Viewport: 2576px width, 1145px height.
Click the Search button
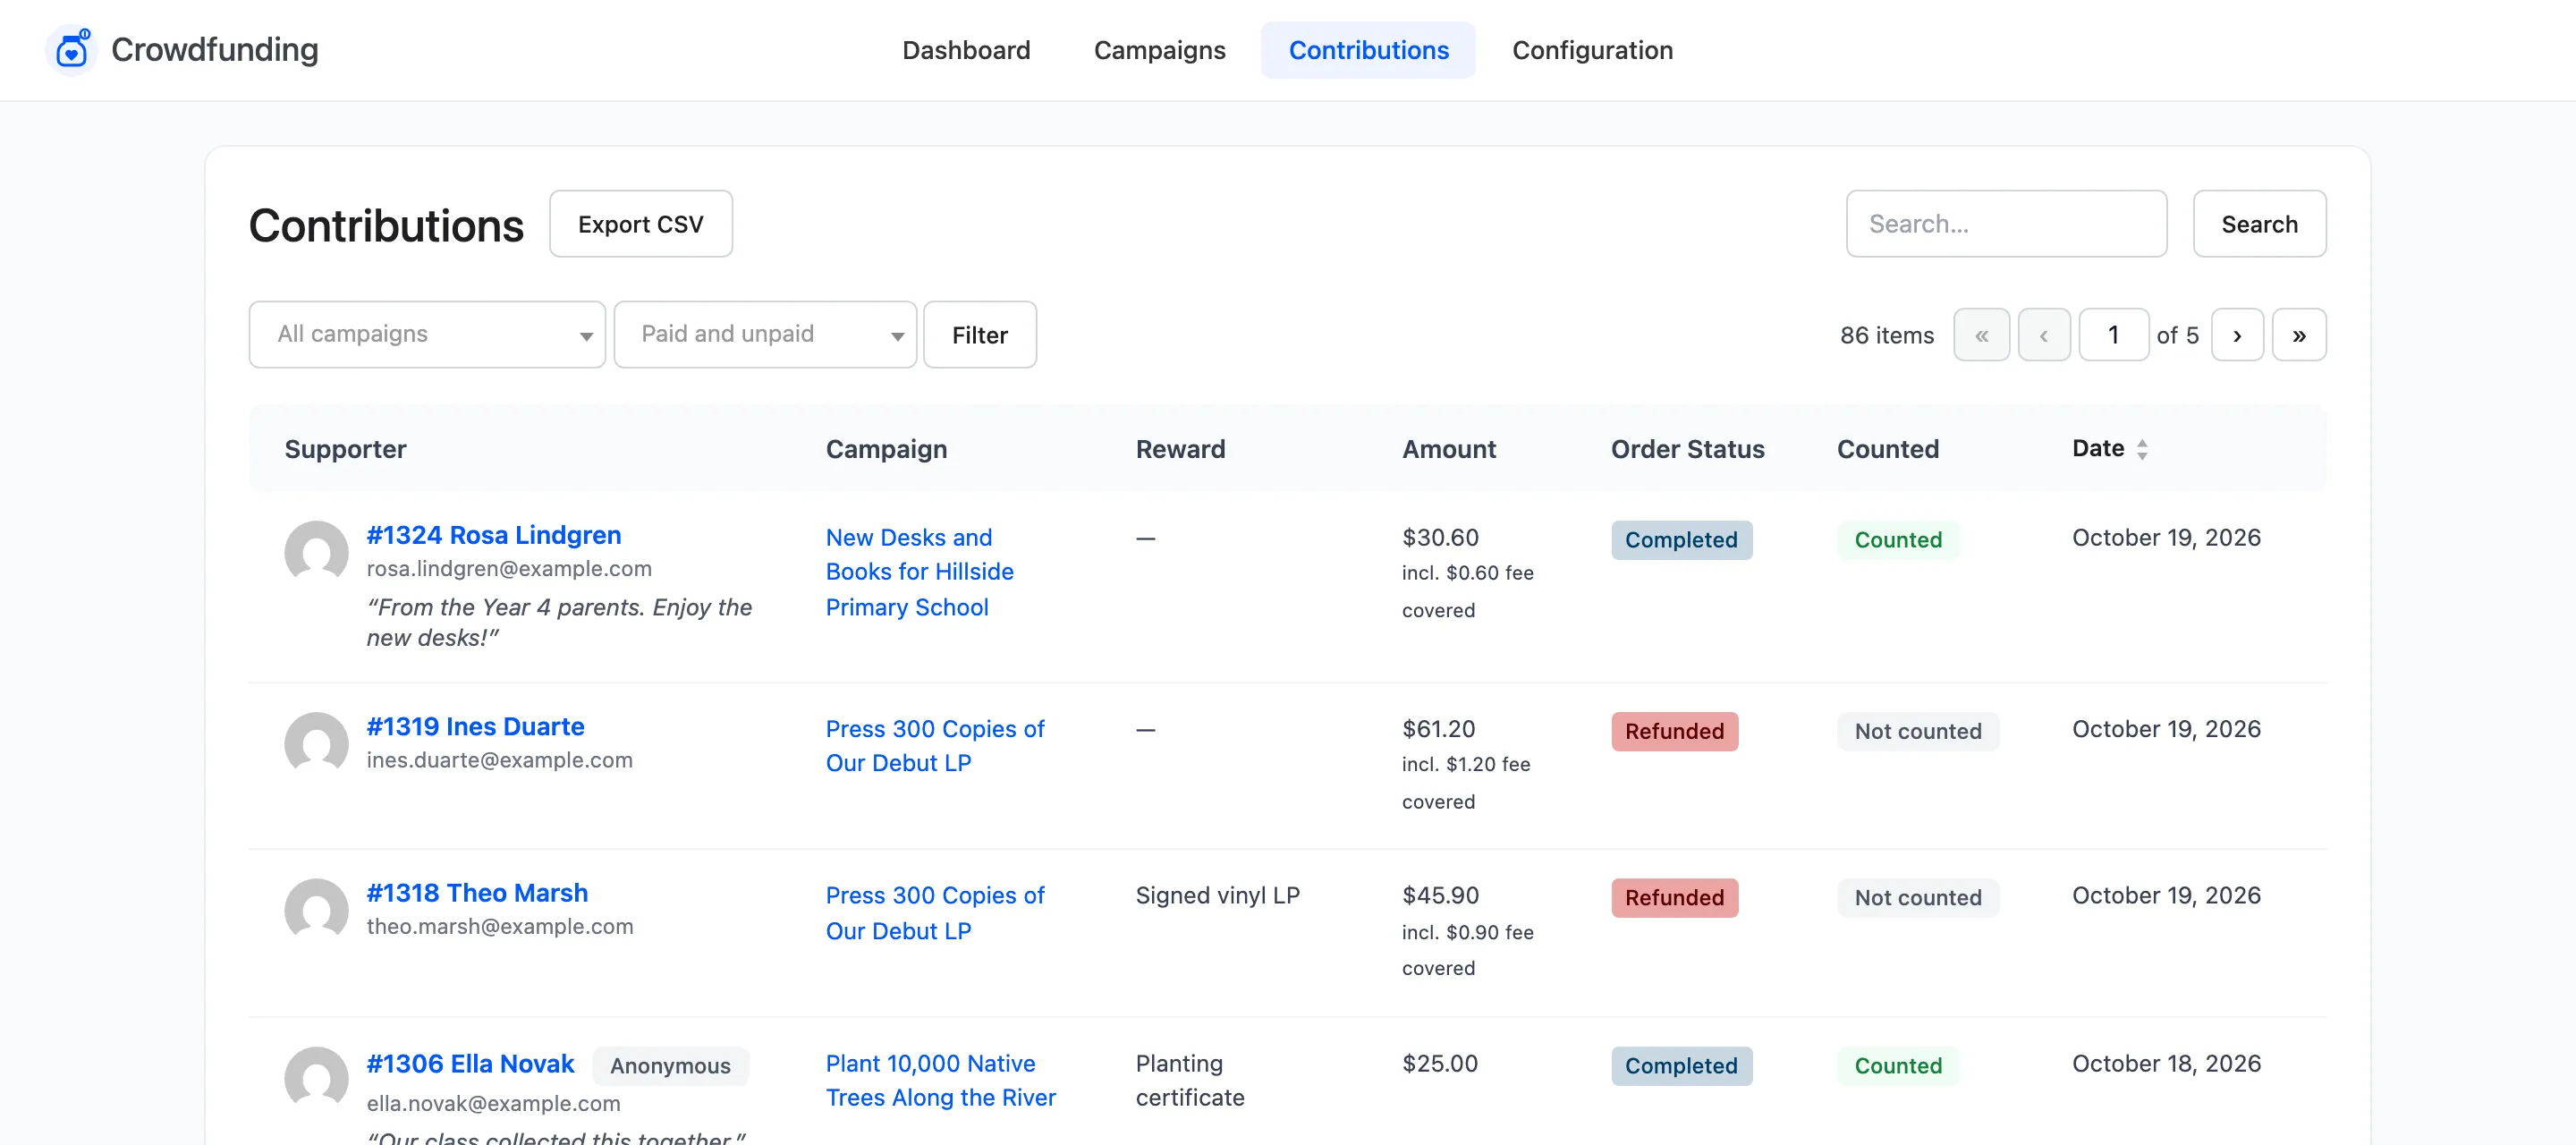pos(2259,224)
